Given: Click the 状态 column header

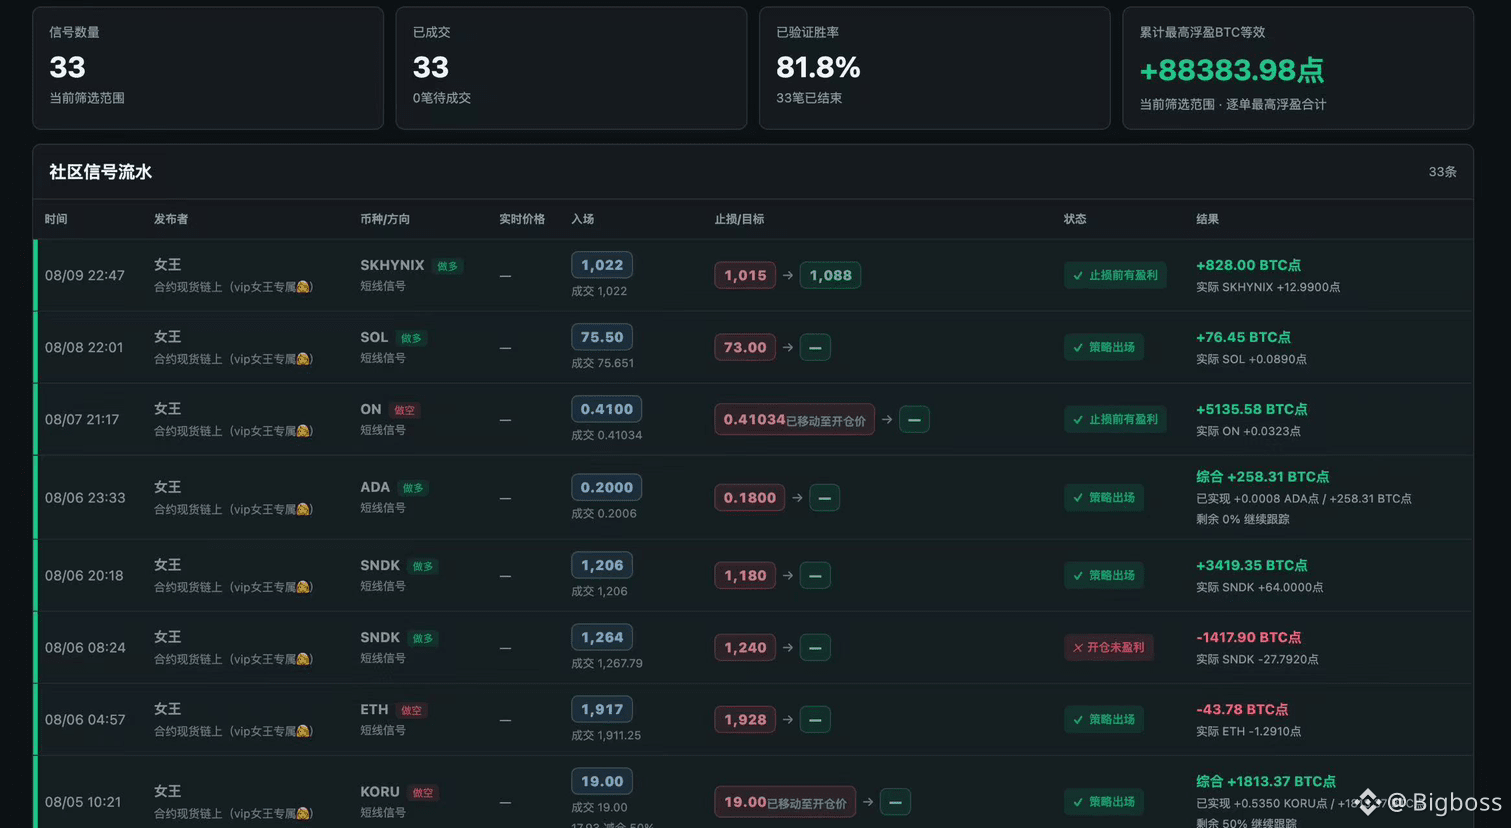Looking at the screenshot, I should [1075, 219].
